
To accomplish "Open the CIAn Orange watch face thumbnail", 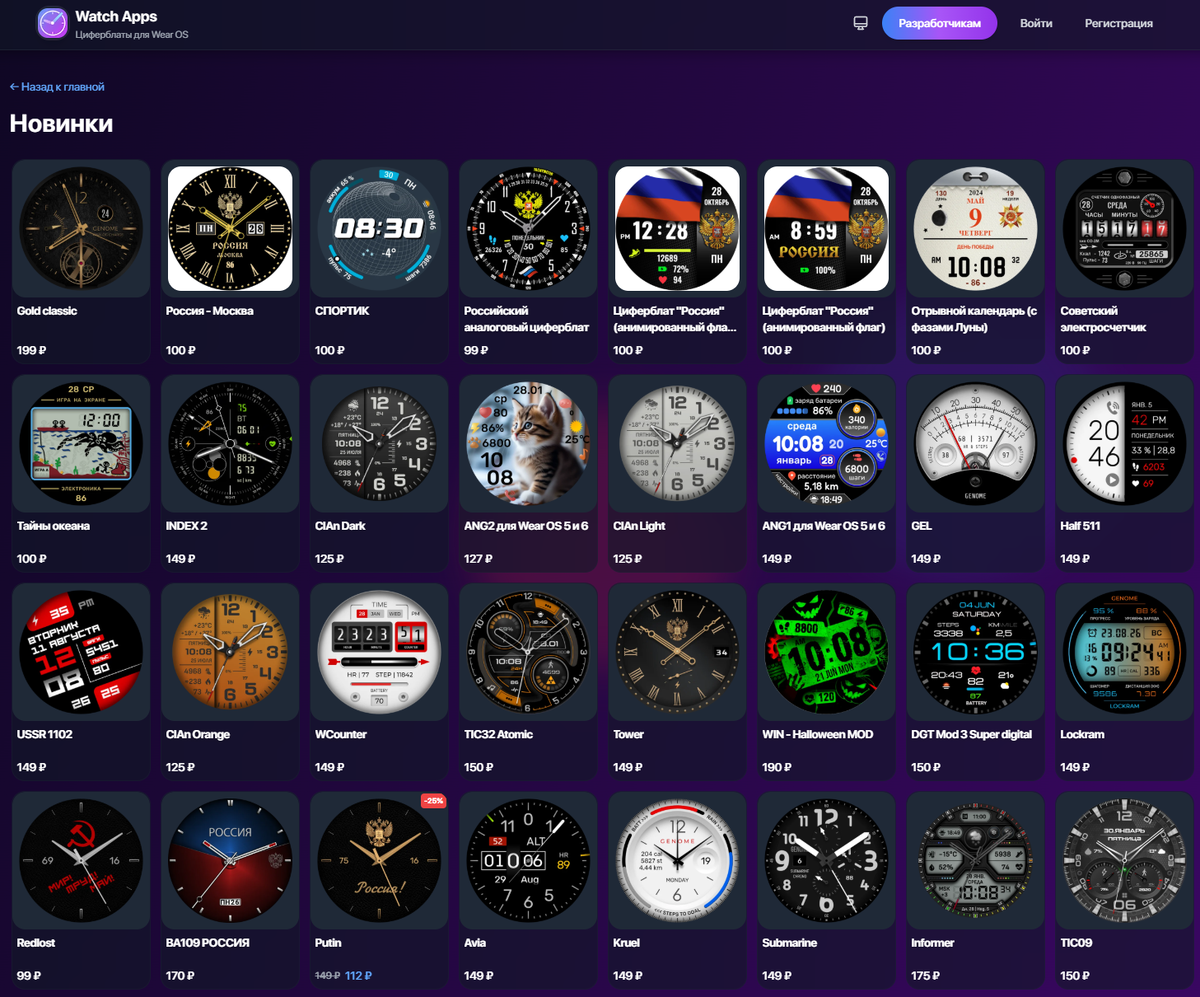I will point(230,652).
